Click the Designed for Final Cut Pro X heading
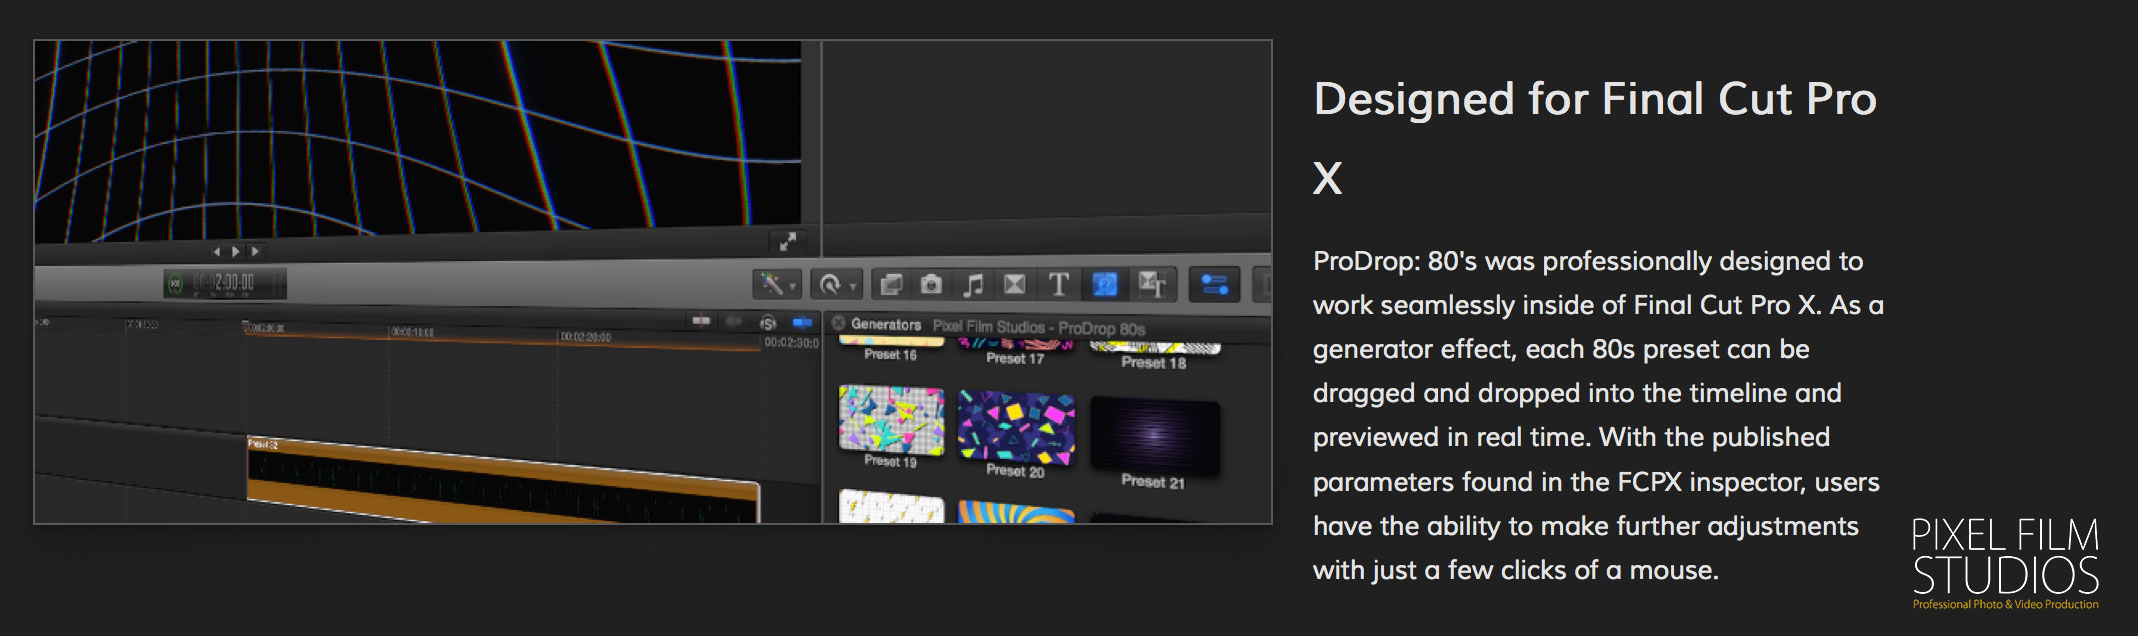The image size is (2138, 636). pyautogui.click(x=1595, y=138)
